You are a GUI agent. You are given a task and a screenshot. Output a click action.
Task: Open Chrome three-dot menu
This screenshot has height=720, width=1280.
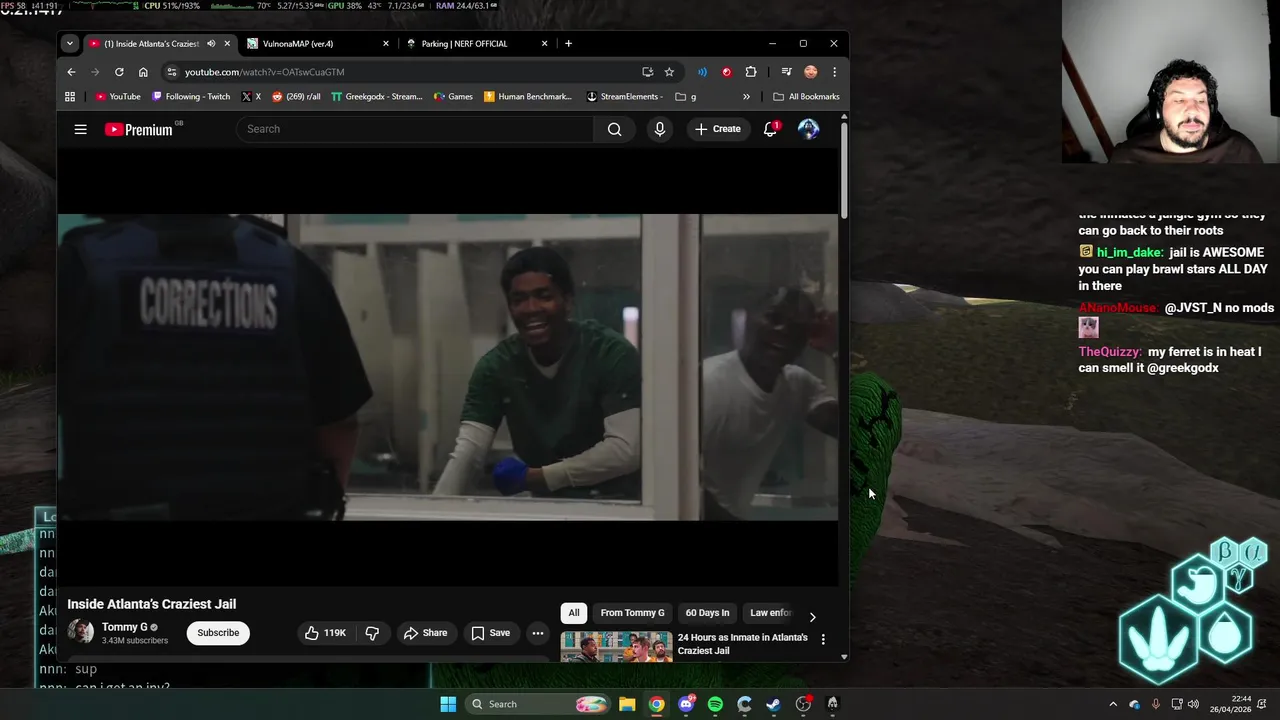tap(834, 72)
